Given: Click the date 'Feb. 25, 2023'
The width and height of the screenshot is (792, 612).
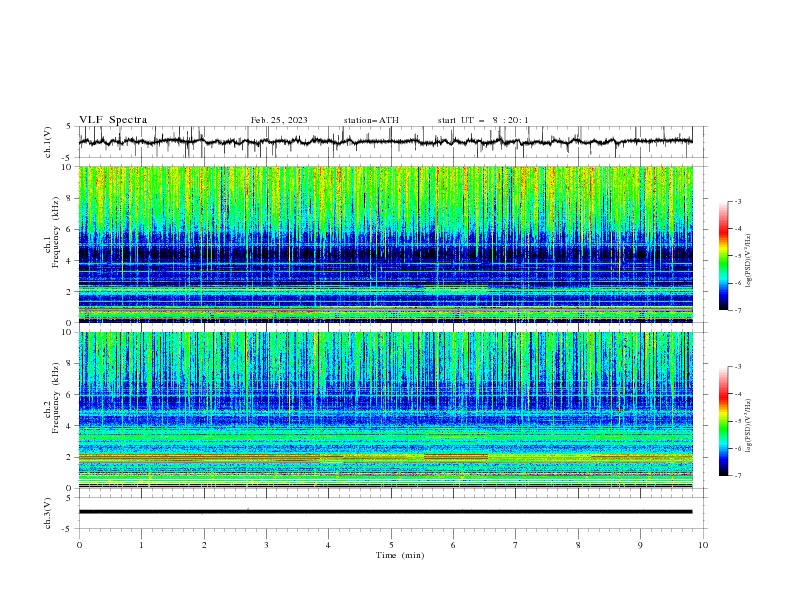Looking at the screenshot, I should (x=279, y=120).
